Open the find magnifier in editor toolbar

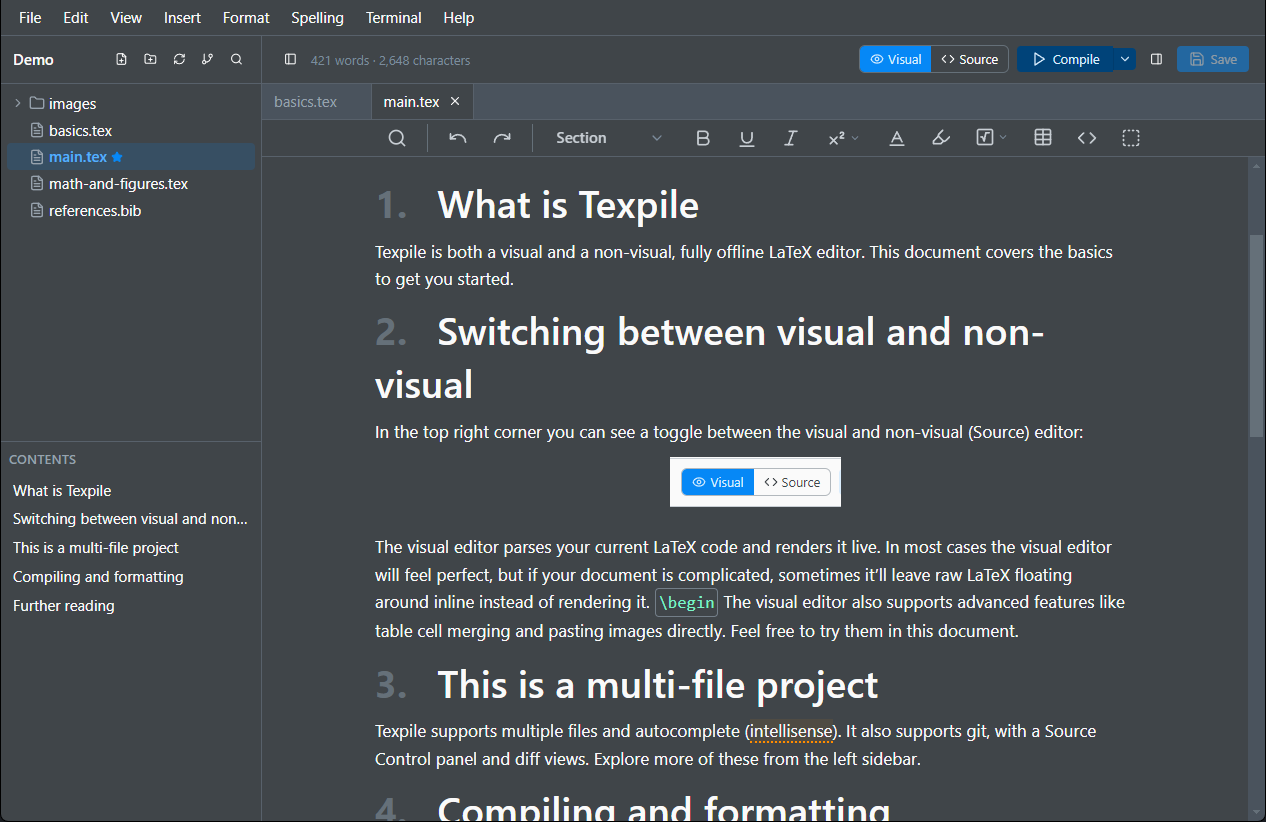pos(397,138)
